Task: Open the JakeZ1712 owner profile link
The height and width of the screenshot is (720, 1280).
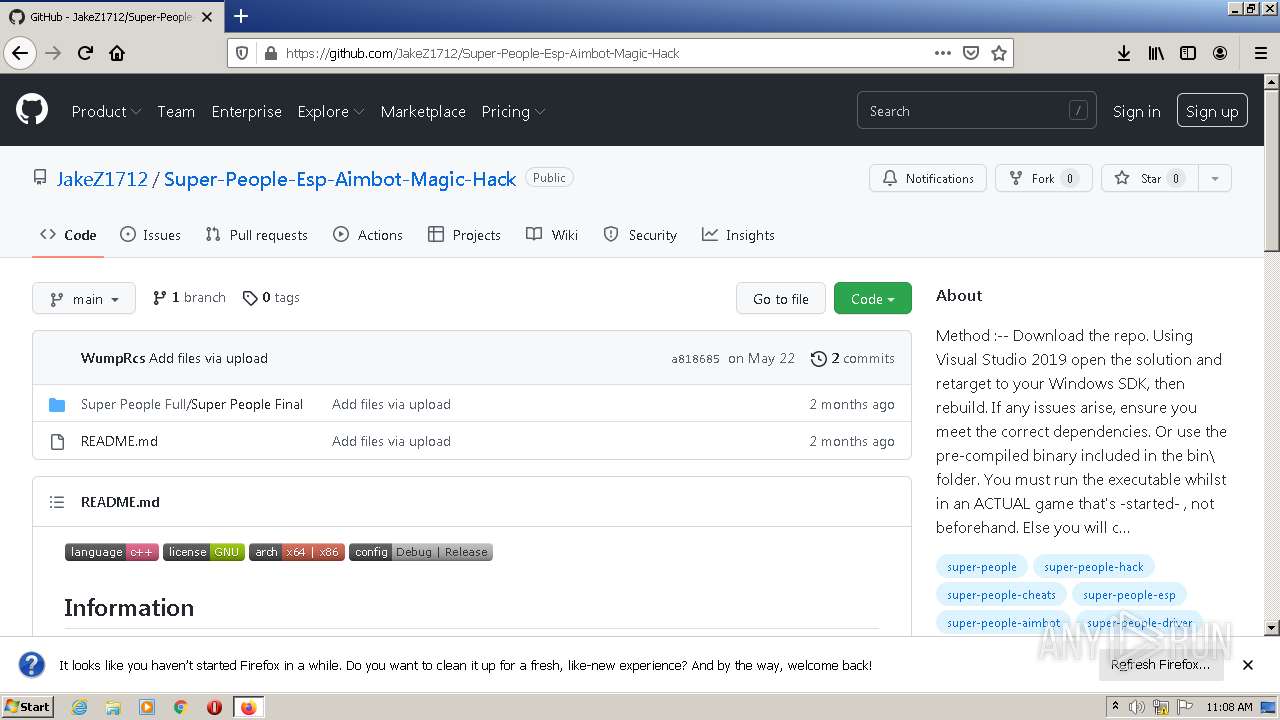Action: [x=102, y=179]
